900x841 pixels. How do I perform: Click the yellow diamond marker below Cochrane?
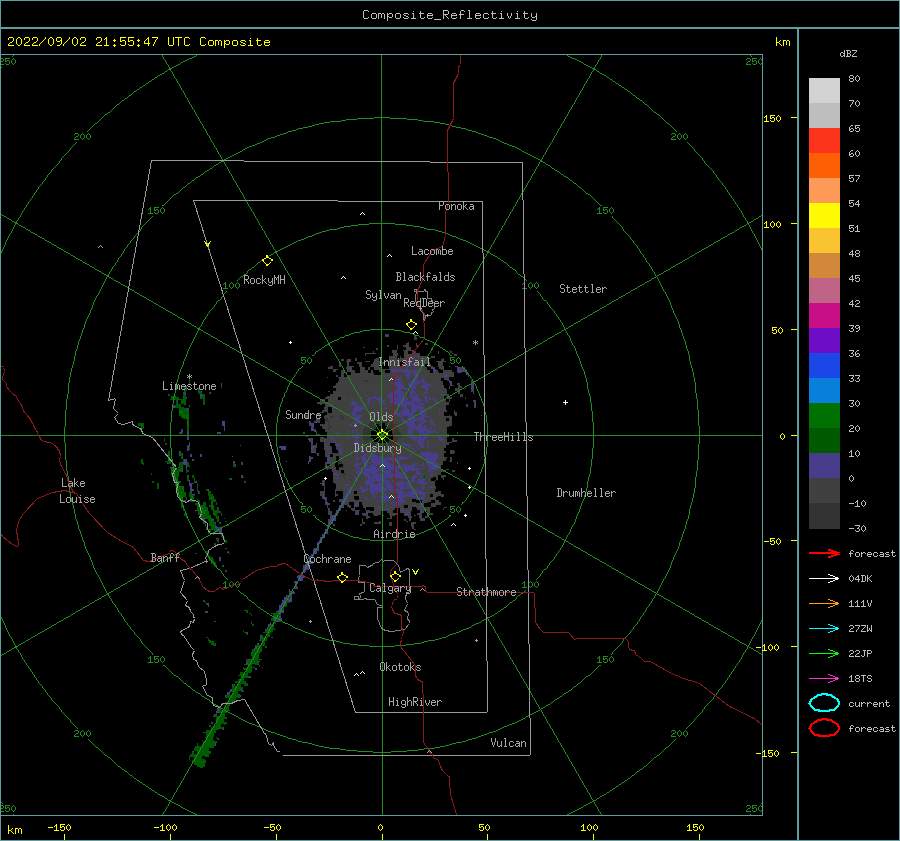pyautogui.click(x=343, y=577)
